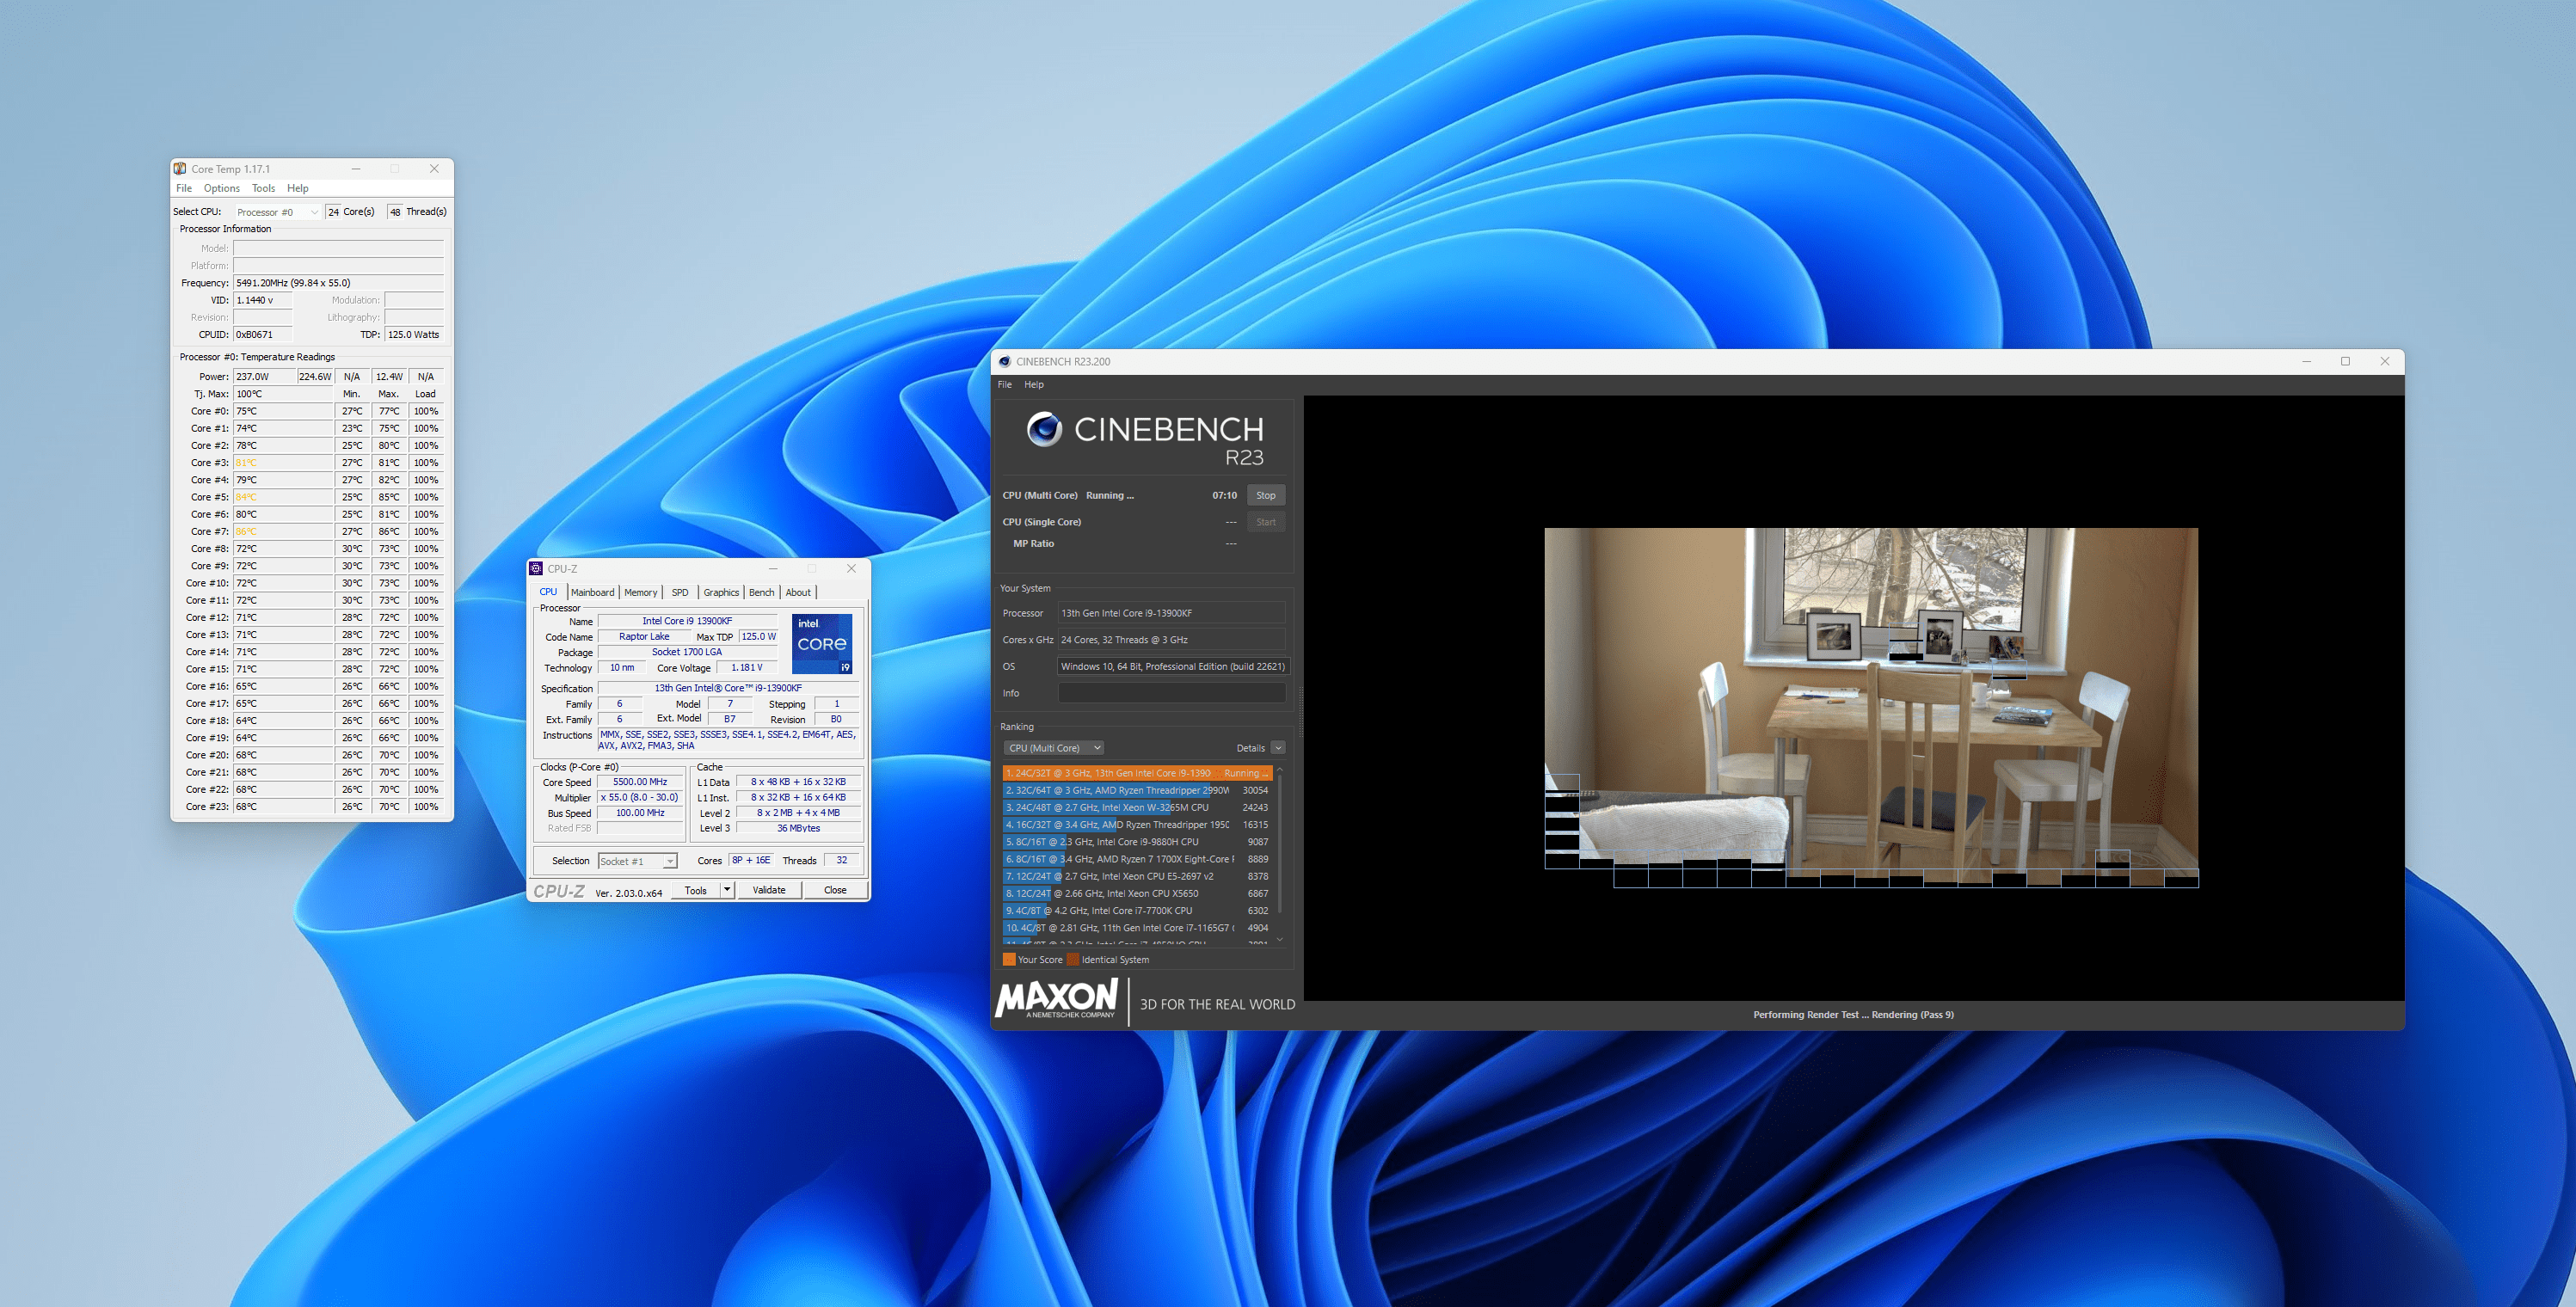2576x1307 pixels.
Task: Open the Cinebench File menu
Action: pyautogui.click(x=1005, y=384)
